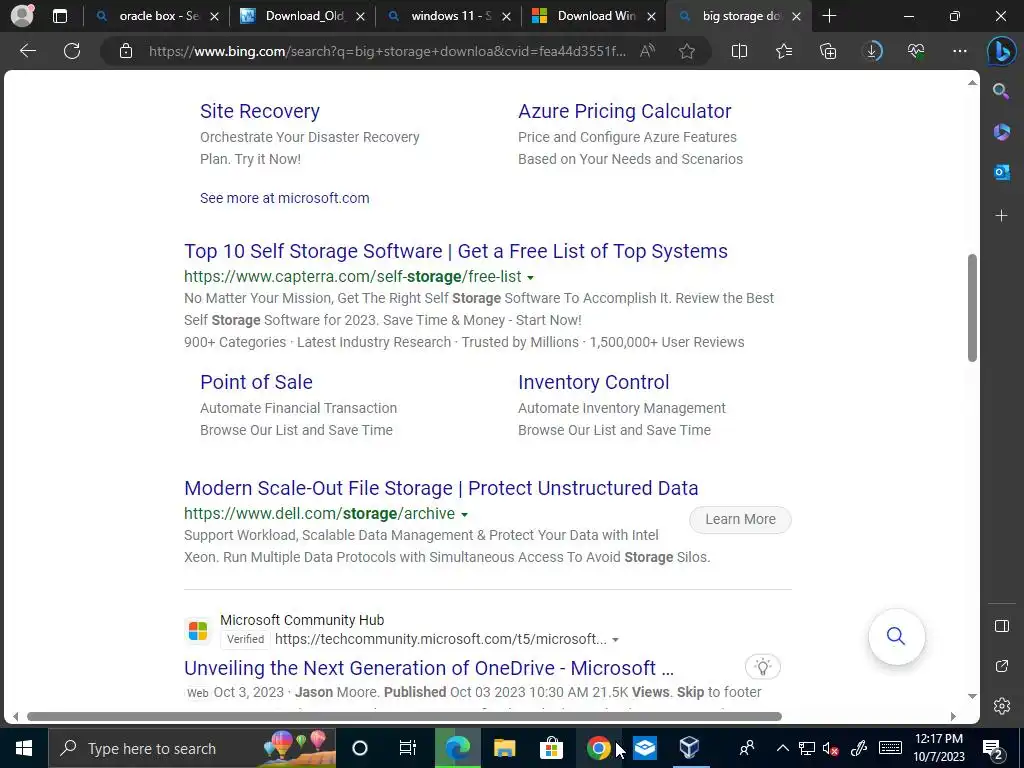1024x768 pixels.
Task: Toggle the sidebar layout icon
Action: click(x=1002, y=626)
